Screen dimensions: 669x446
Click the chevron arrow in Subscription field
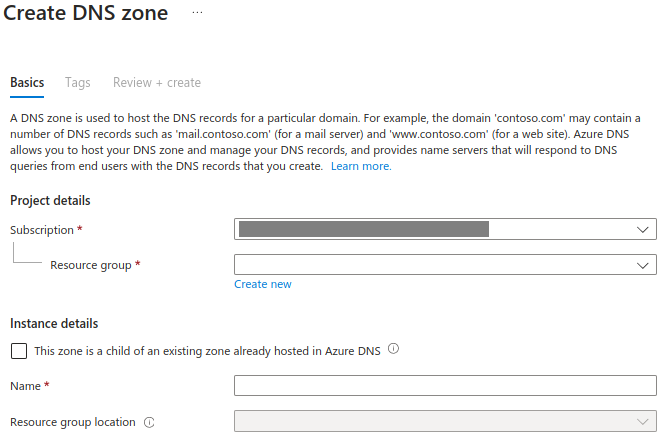pyautogui.click(x=643, y=229)
